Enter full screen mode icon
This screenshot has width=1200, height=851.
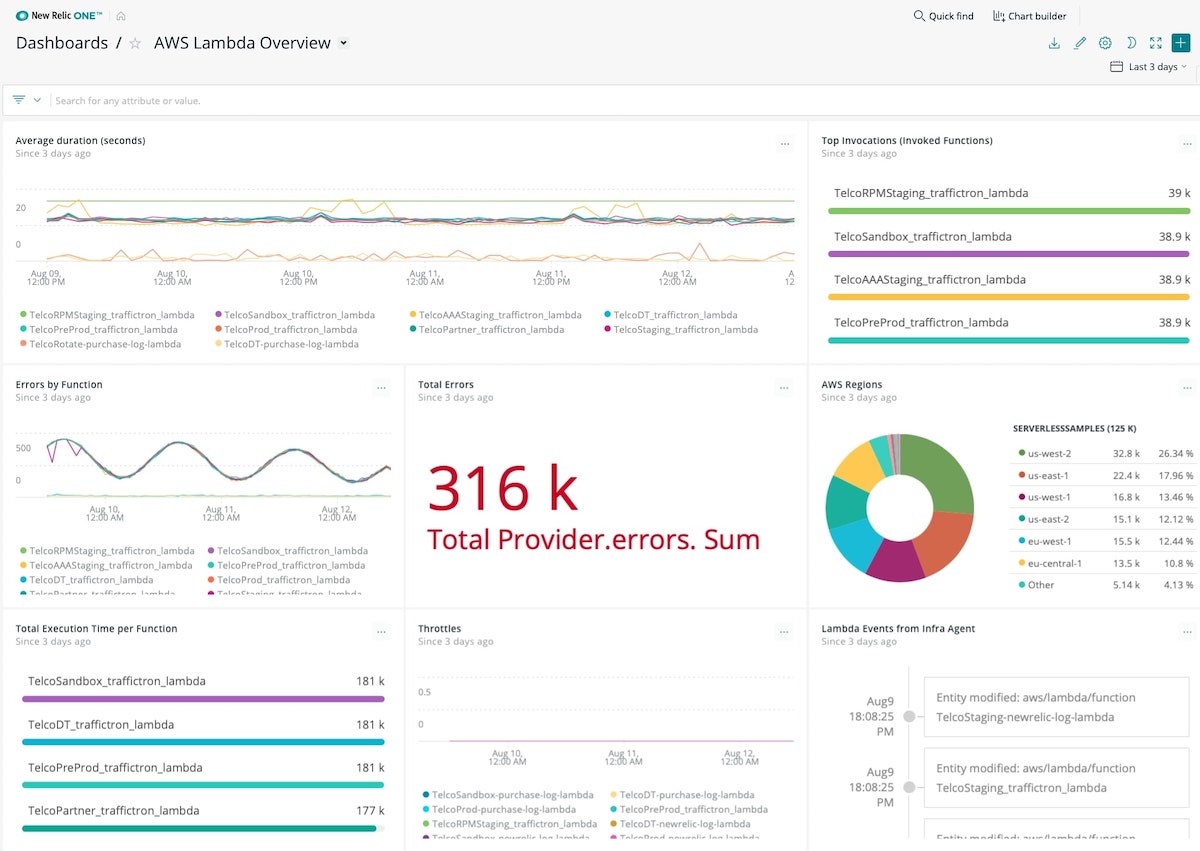pyautogui.click(x=1156, y=43)
